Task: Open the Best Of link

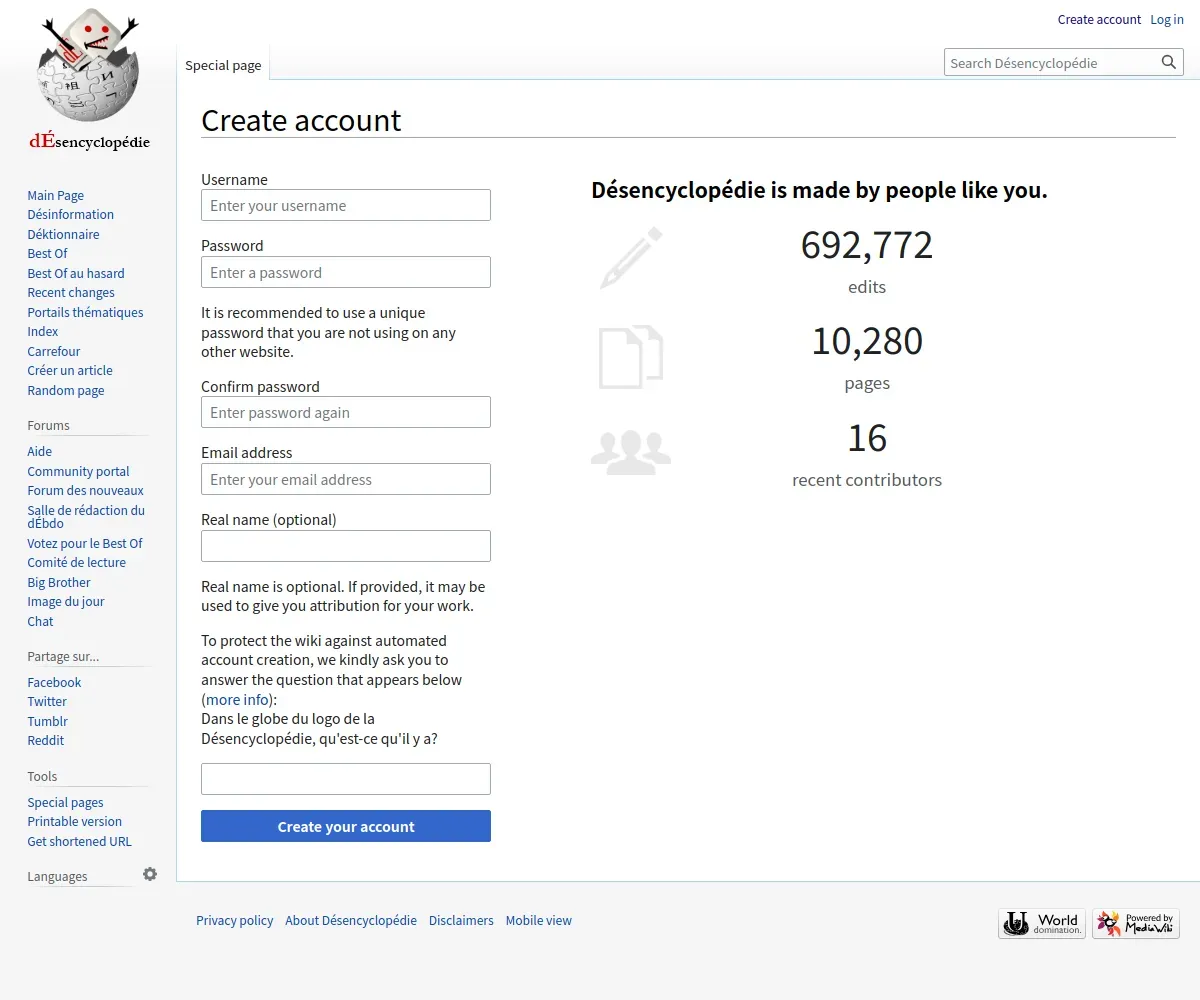Action: pos(47,253)
